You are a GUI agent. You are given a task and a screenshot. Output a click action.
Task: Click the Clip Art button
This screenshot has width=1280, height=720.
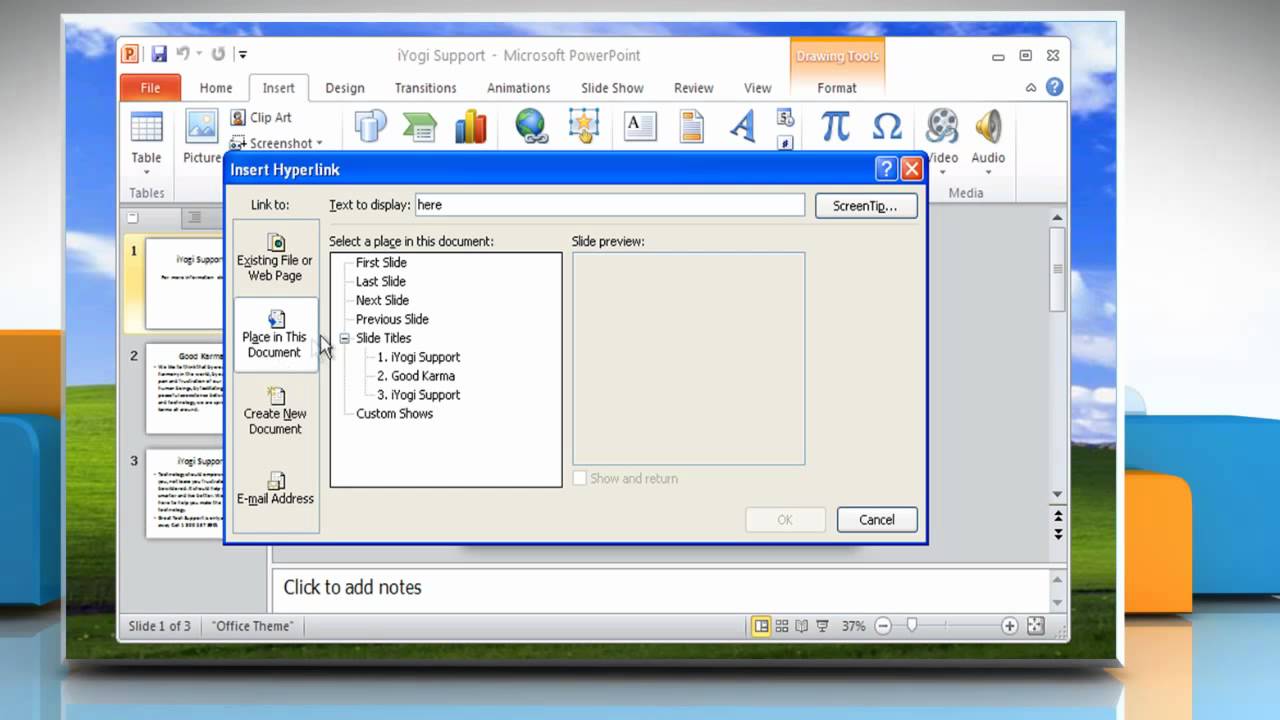(261, 118)
